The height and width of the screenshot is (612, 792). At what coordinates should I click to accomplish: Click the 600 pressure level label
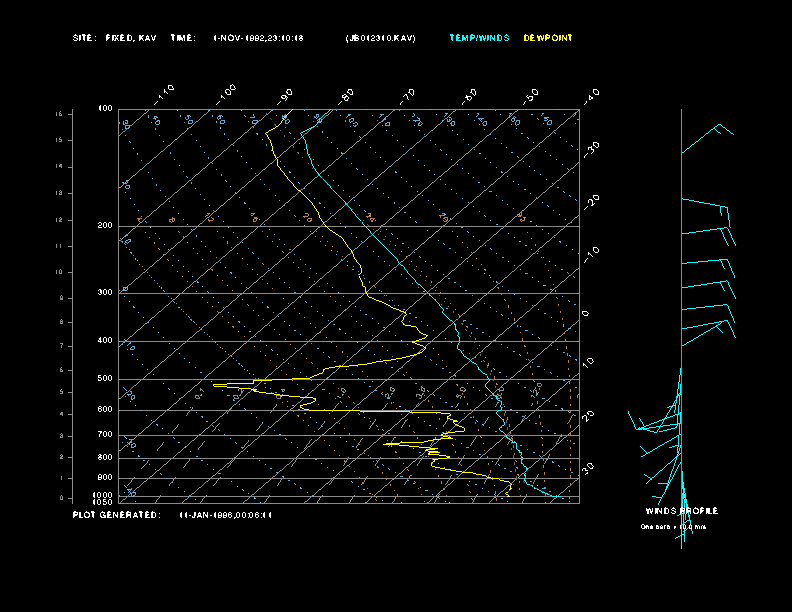tap(105, 410)
